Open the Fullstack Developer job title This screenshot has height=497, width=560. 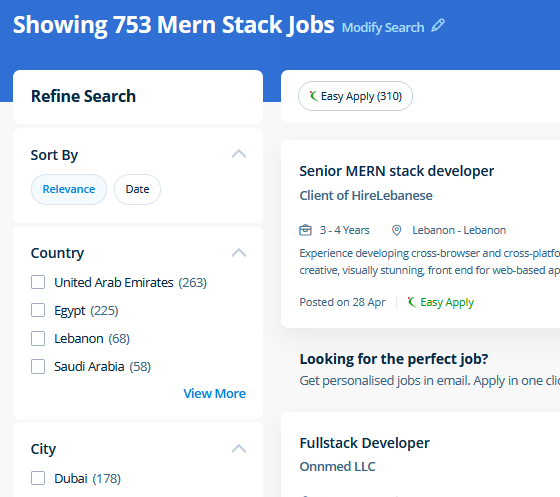pos(365,443)
